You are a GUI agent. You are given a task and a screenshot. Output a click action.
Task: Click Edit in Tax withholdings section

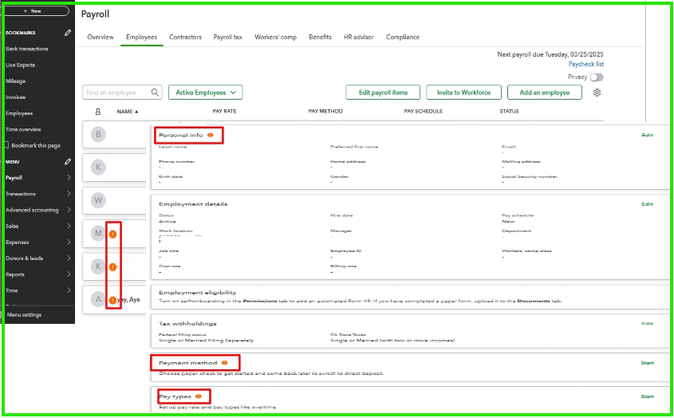pos(647,323)
